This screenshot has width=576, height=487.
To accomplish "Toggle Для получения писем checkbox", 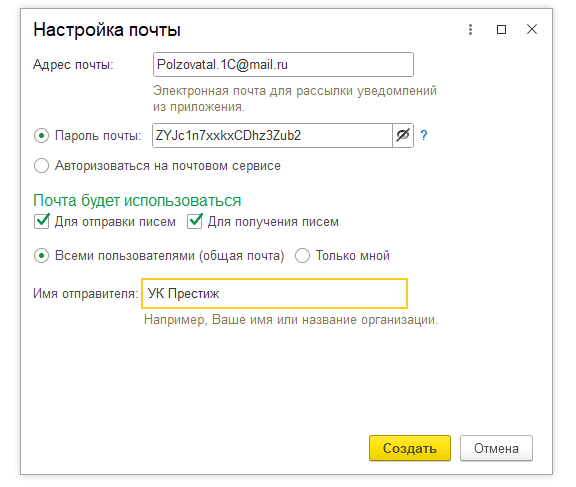I will pyautogui.click(x=194, y=221).
